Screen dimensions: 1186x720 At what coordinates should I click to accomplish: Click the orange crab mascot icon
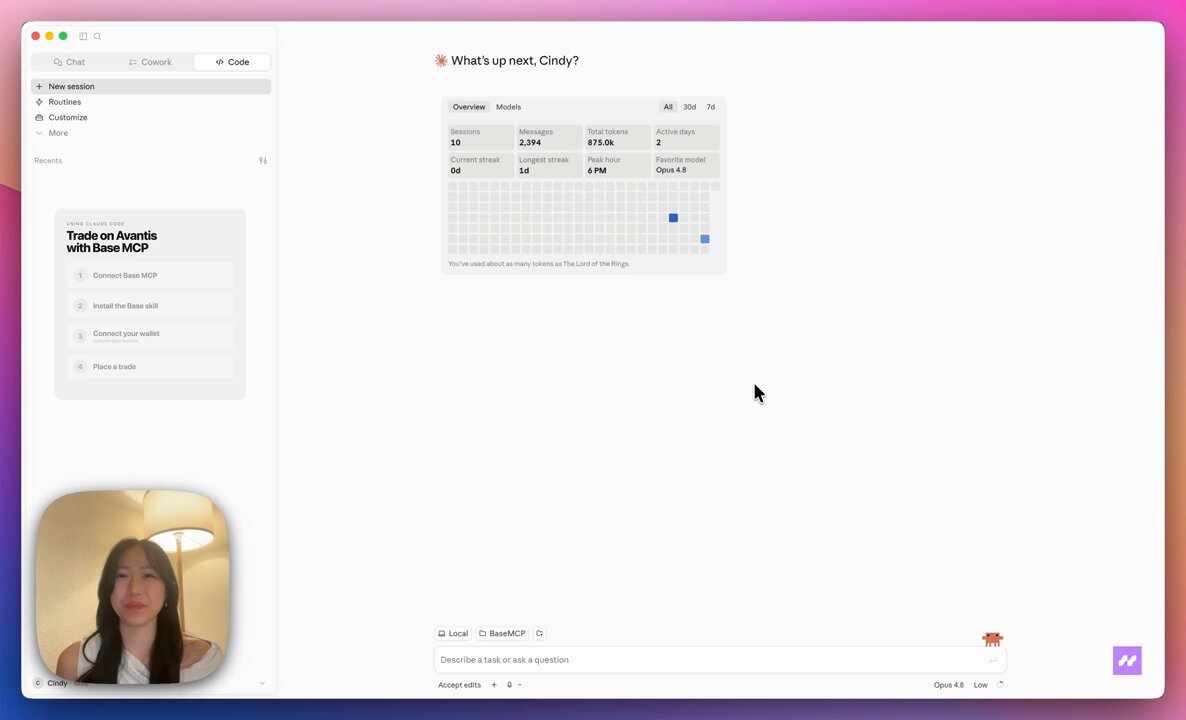tap(992, 639)
